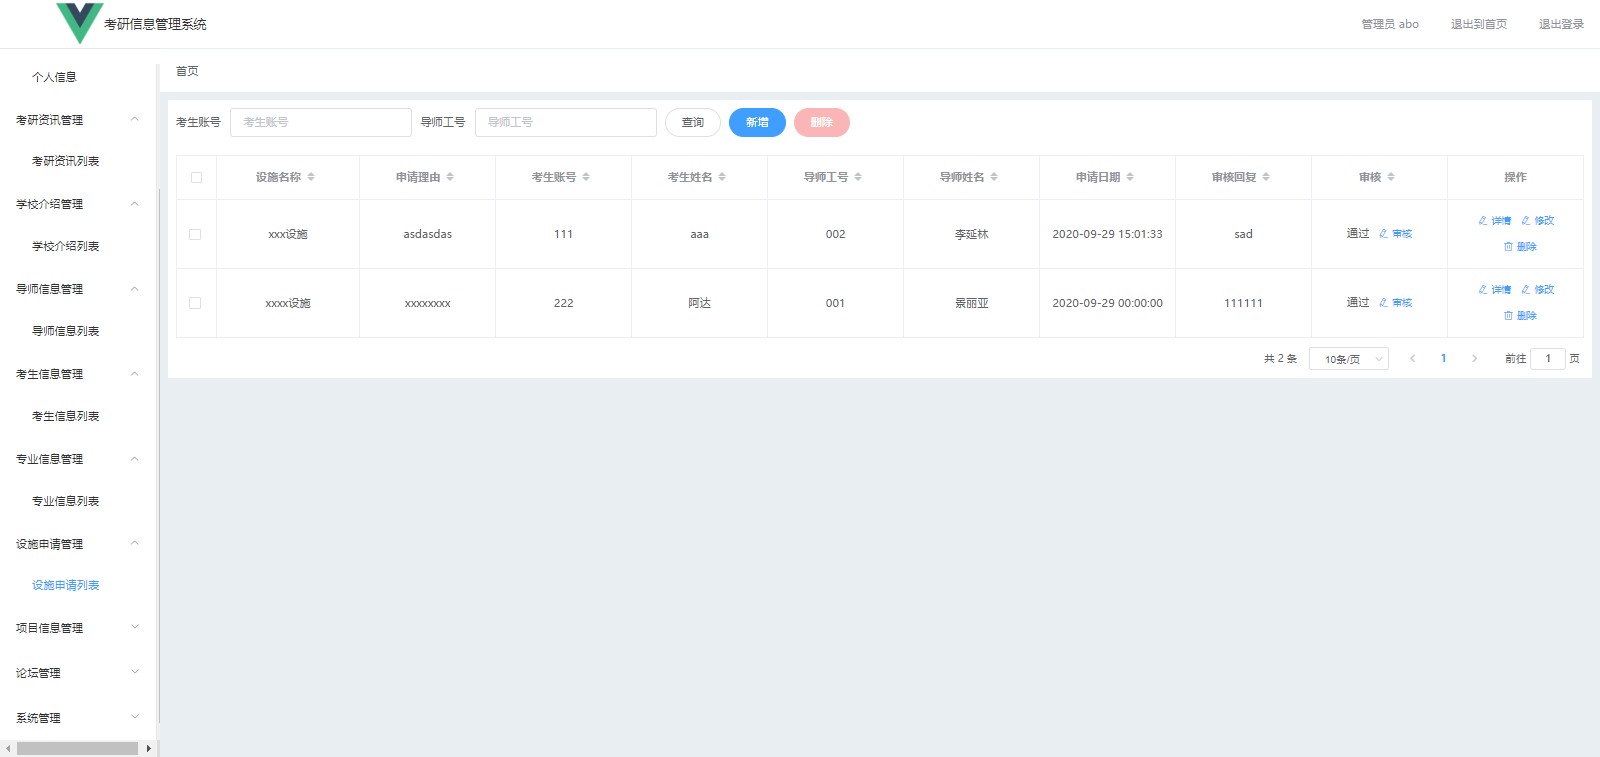Click the Vue logo in header
Image resolution: width=1600 pixels, height=757 pixels.
[x=79, y=23]
